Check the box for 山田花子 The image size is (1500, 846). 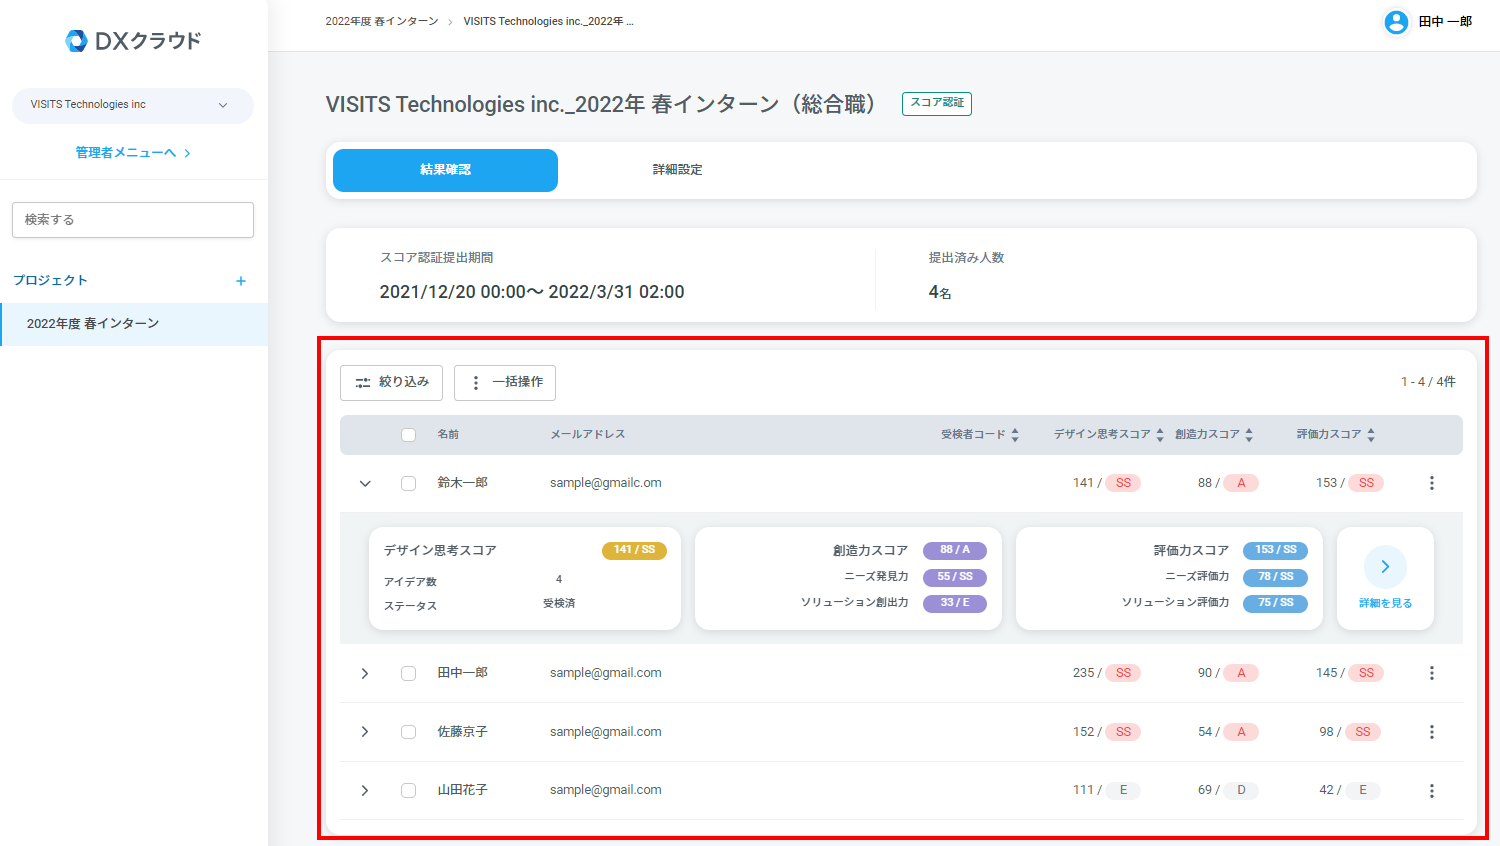coord(408,791)
